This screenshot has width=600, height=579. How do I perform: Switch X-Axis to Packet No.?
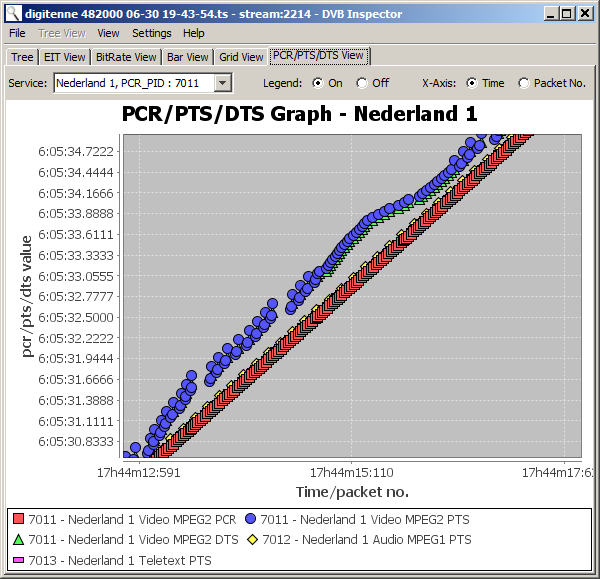[524, 83]
